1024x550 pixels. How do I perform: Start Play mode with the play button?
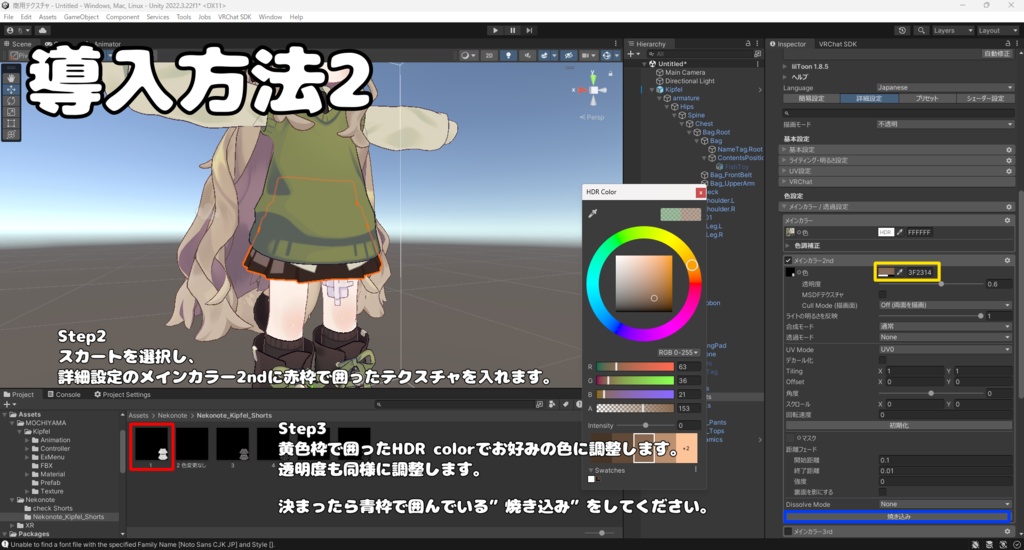tap(495, 30)
